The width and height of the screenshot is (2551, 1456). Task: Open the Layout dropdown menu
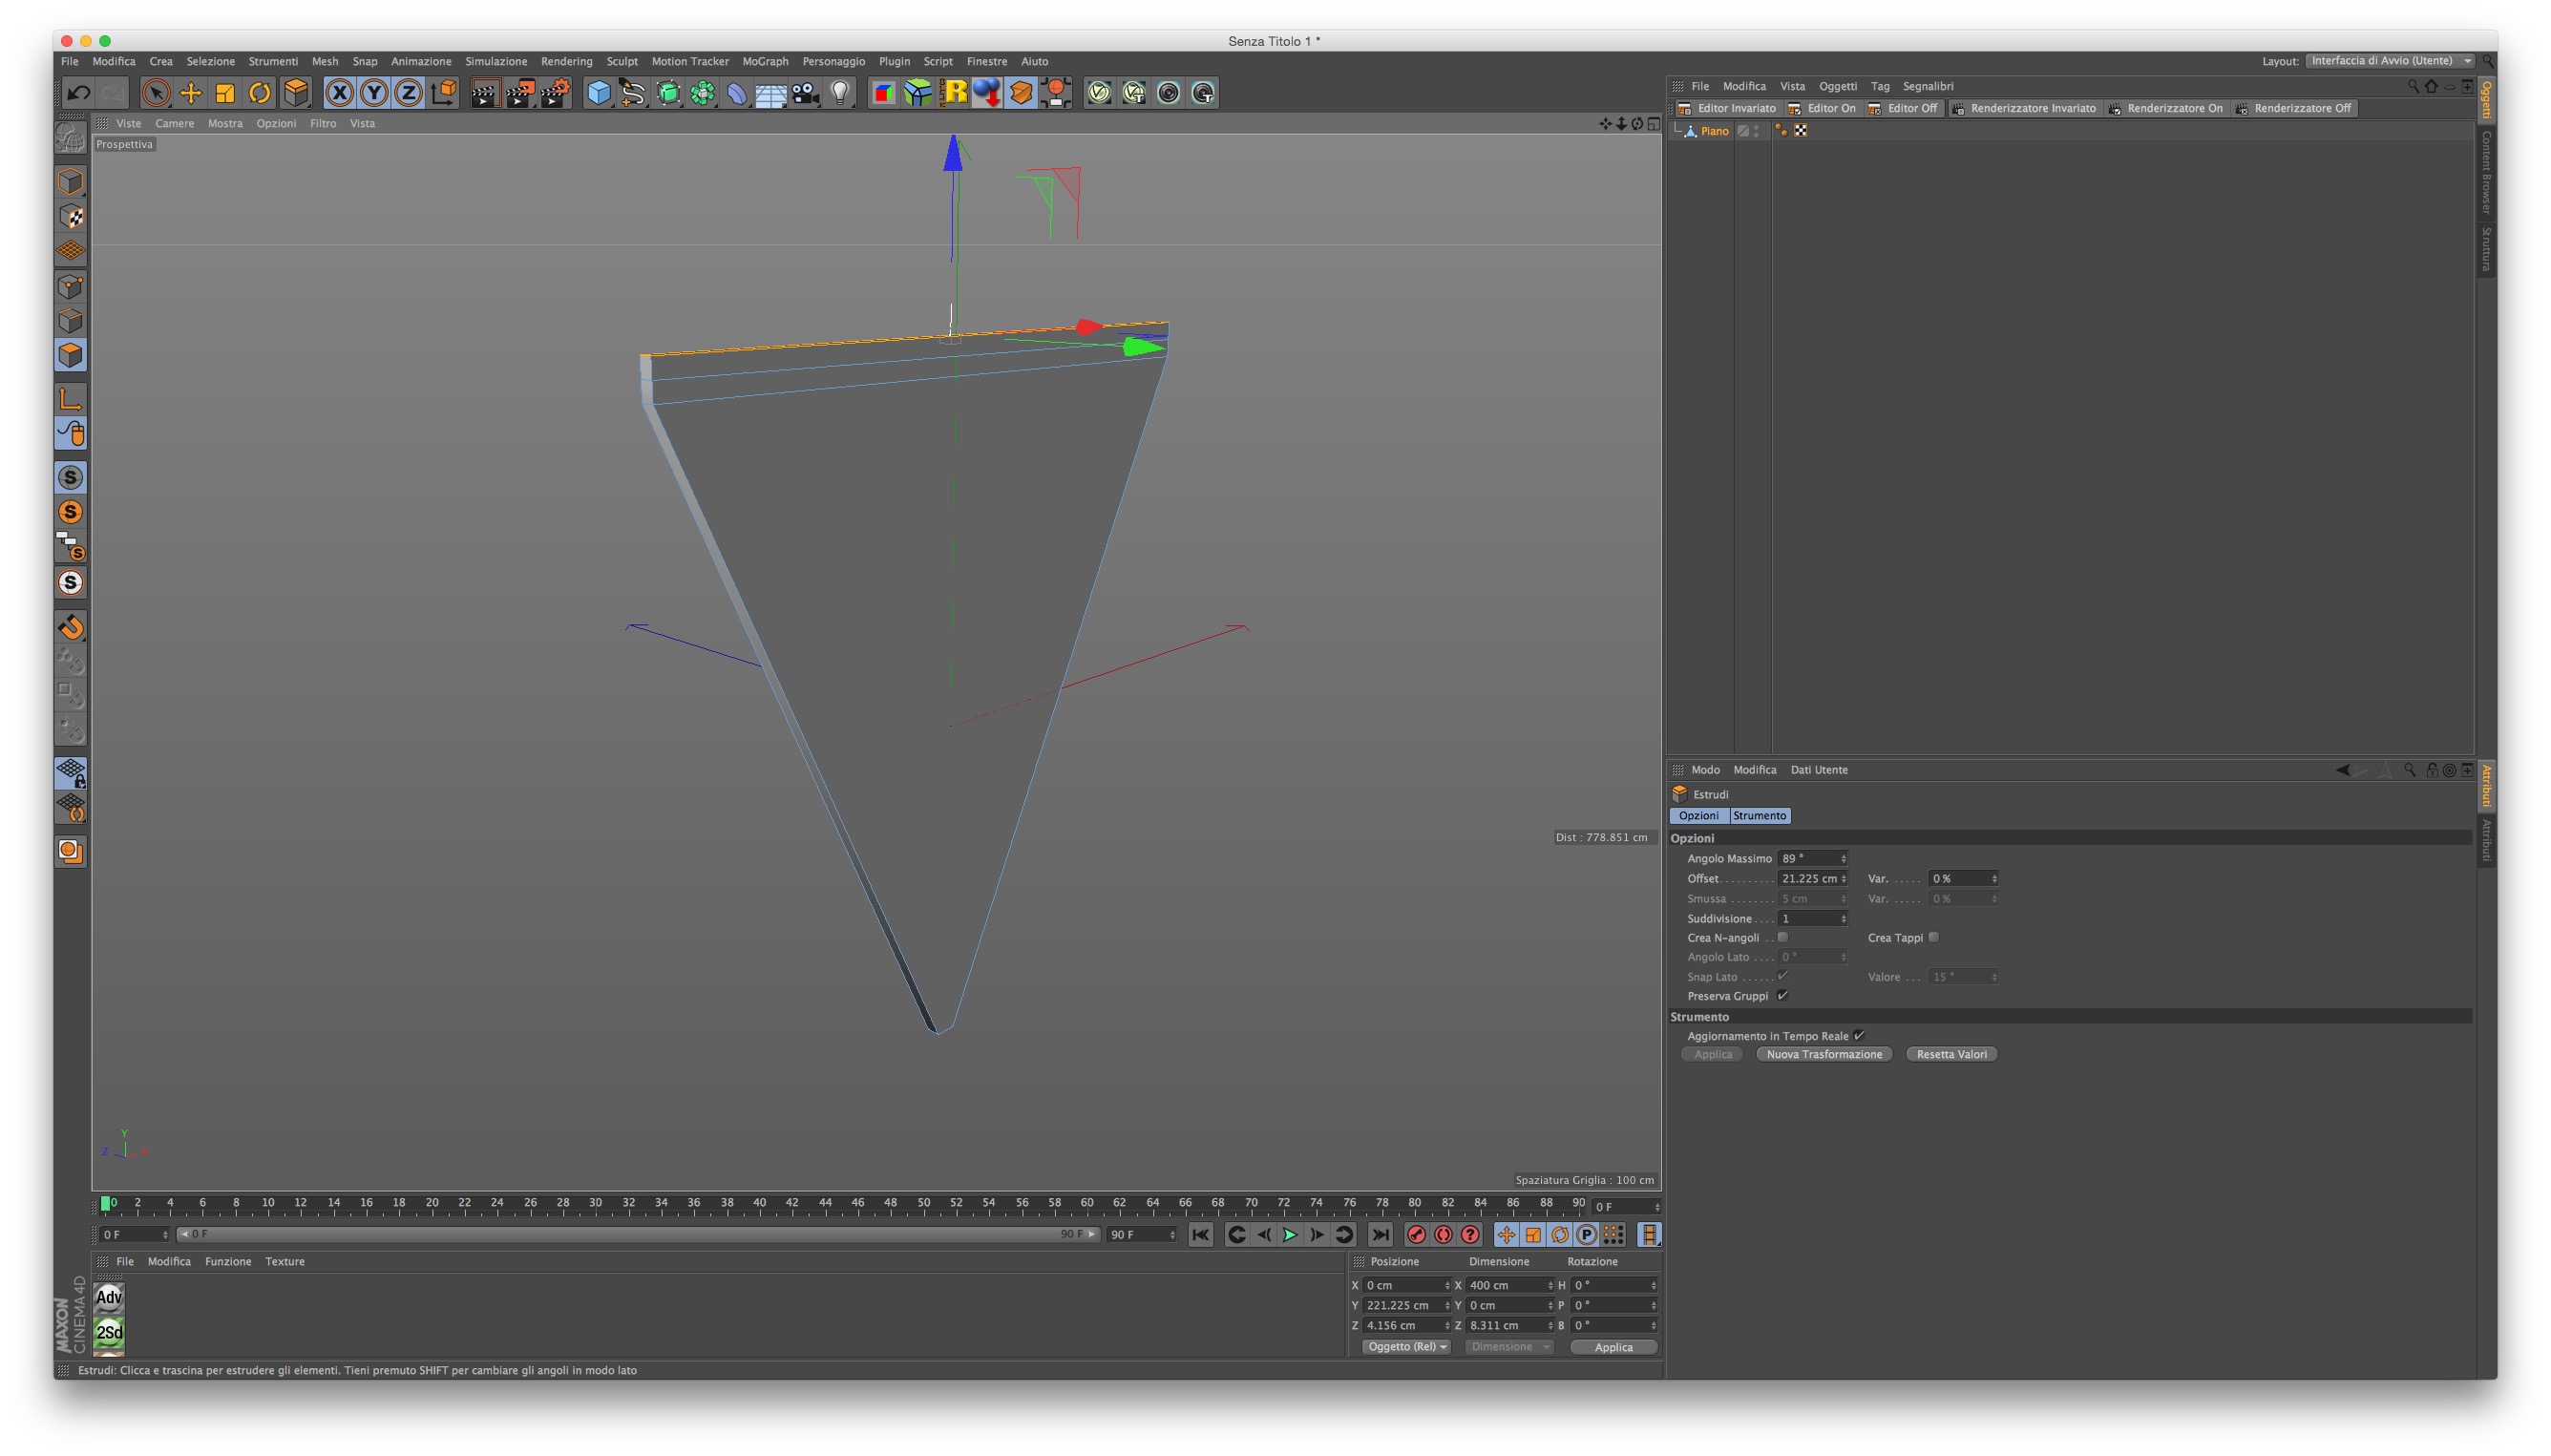coord(2388,61)
